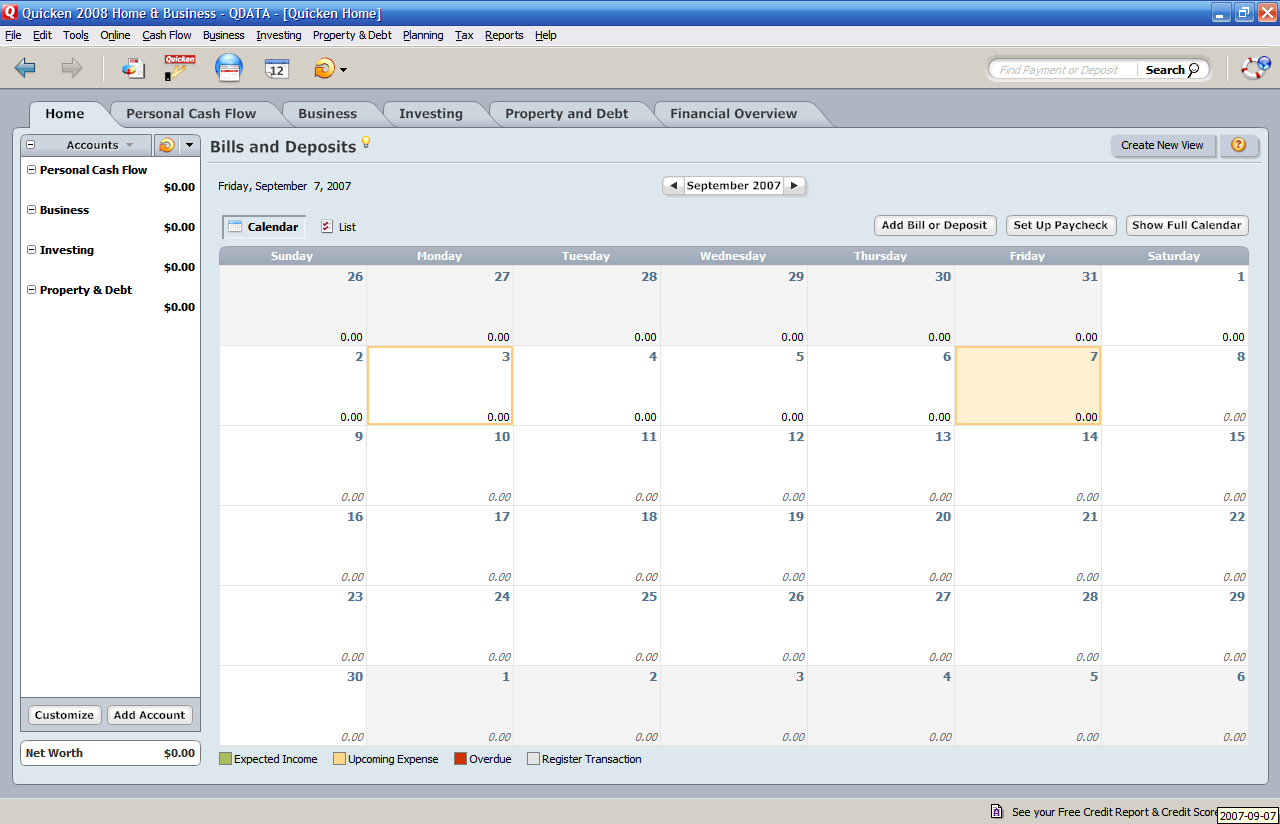
Task: Select the highlighted day 7 calendar cell
Action: pos(1028,386)
